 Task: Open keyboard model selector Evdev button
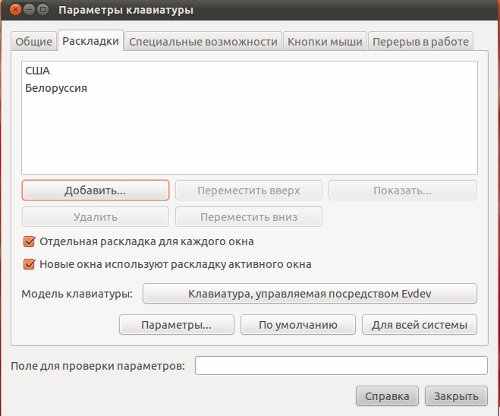click(x=310, y=294)
